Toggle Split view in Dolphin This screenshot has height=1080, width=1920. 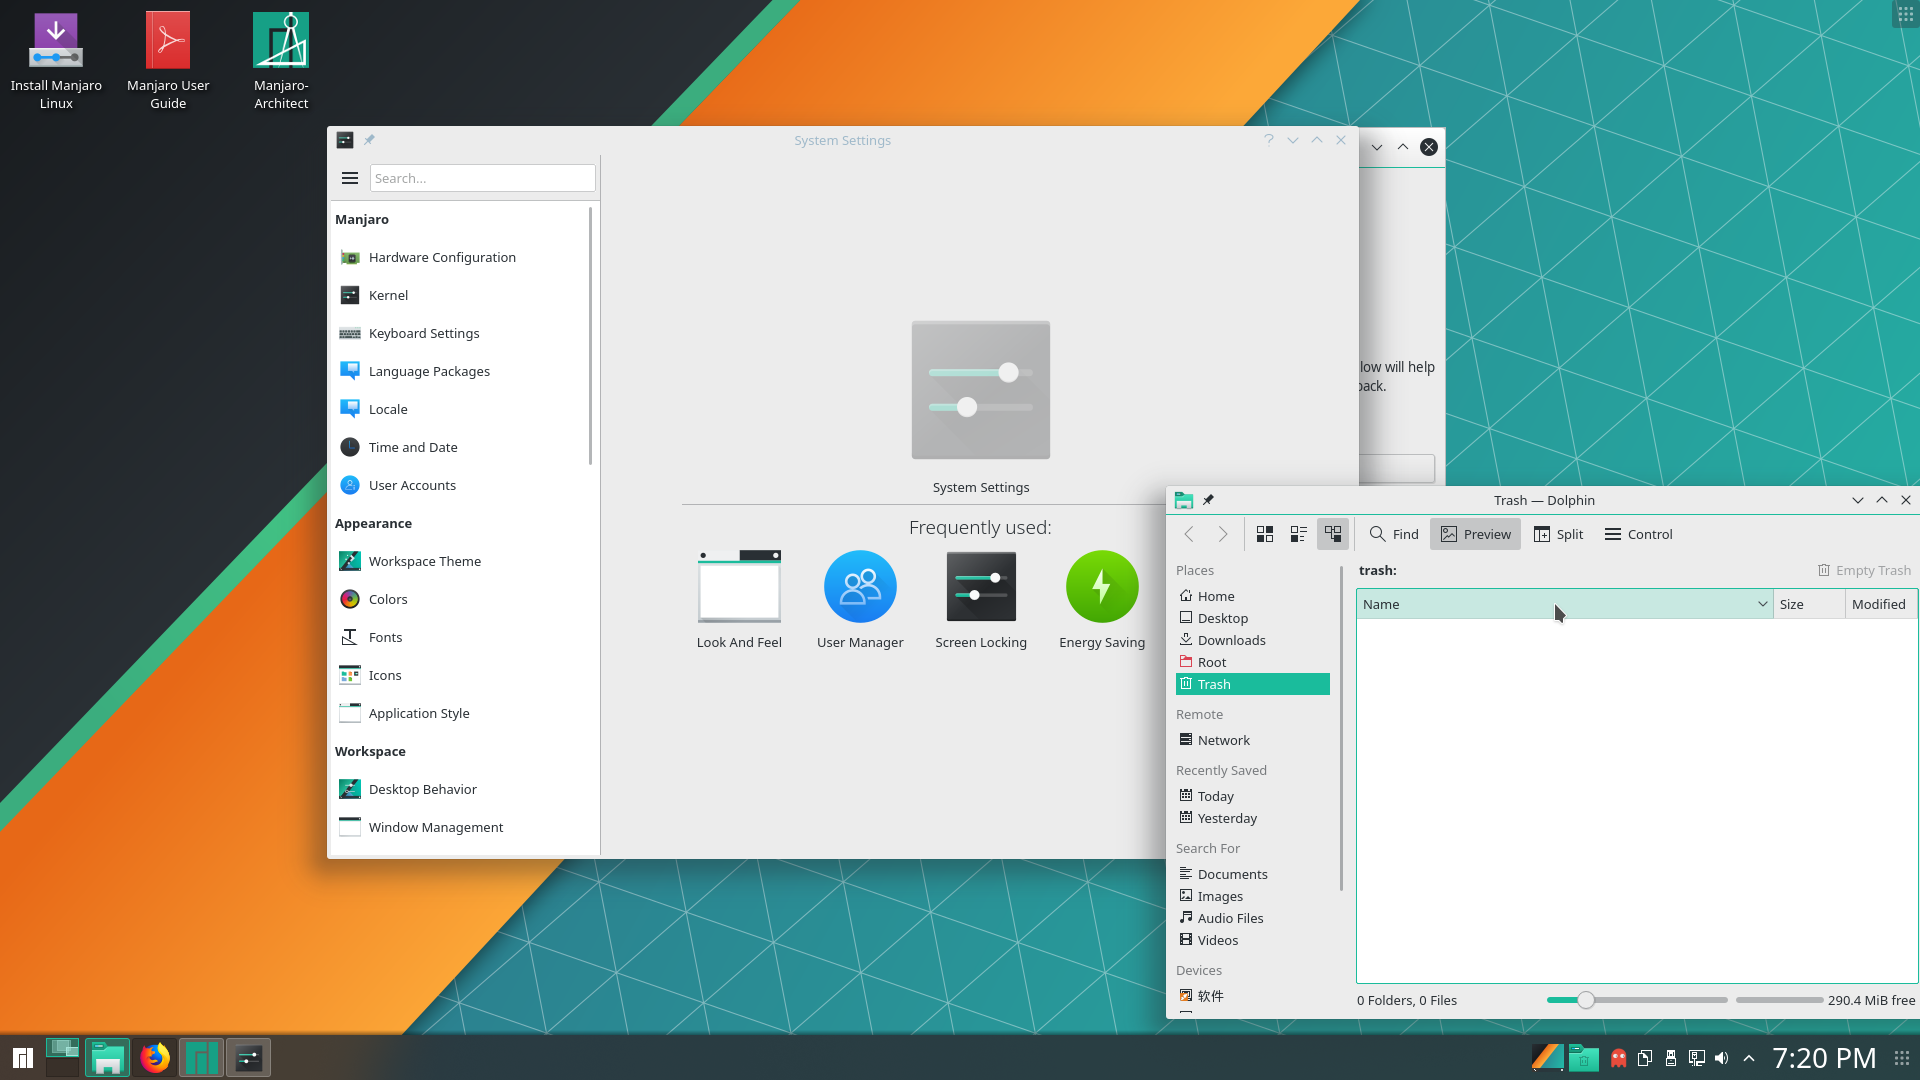coord(1558,534)
